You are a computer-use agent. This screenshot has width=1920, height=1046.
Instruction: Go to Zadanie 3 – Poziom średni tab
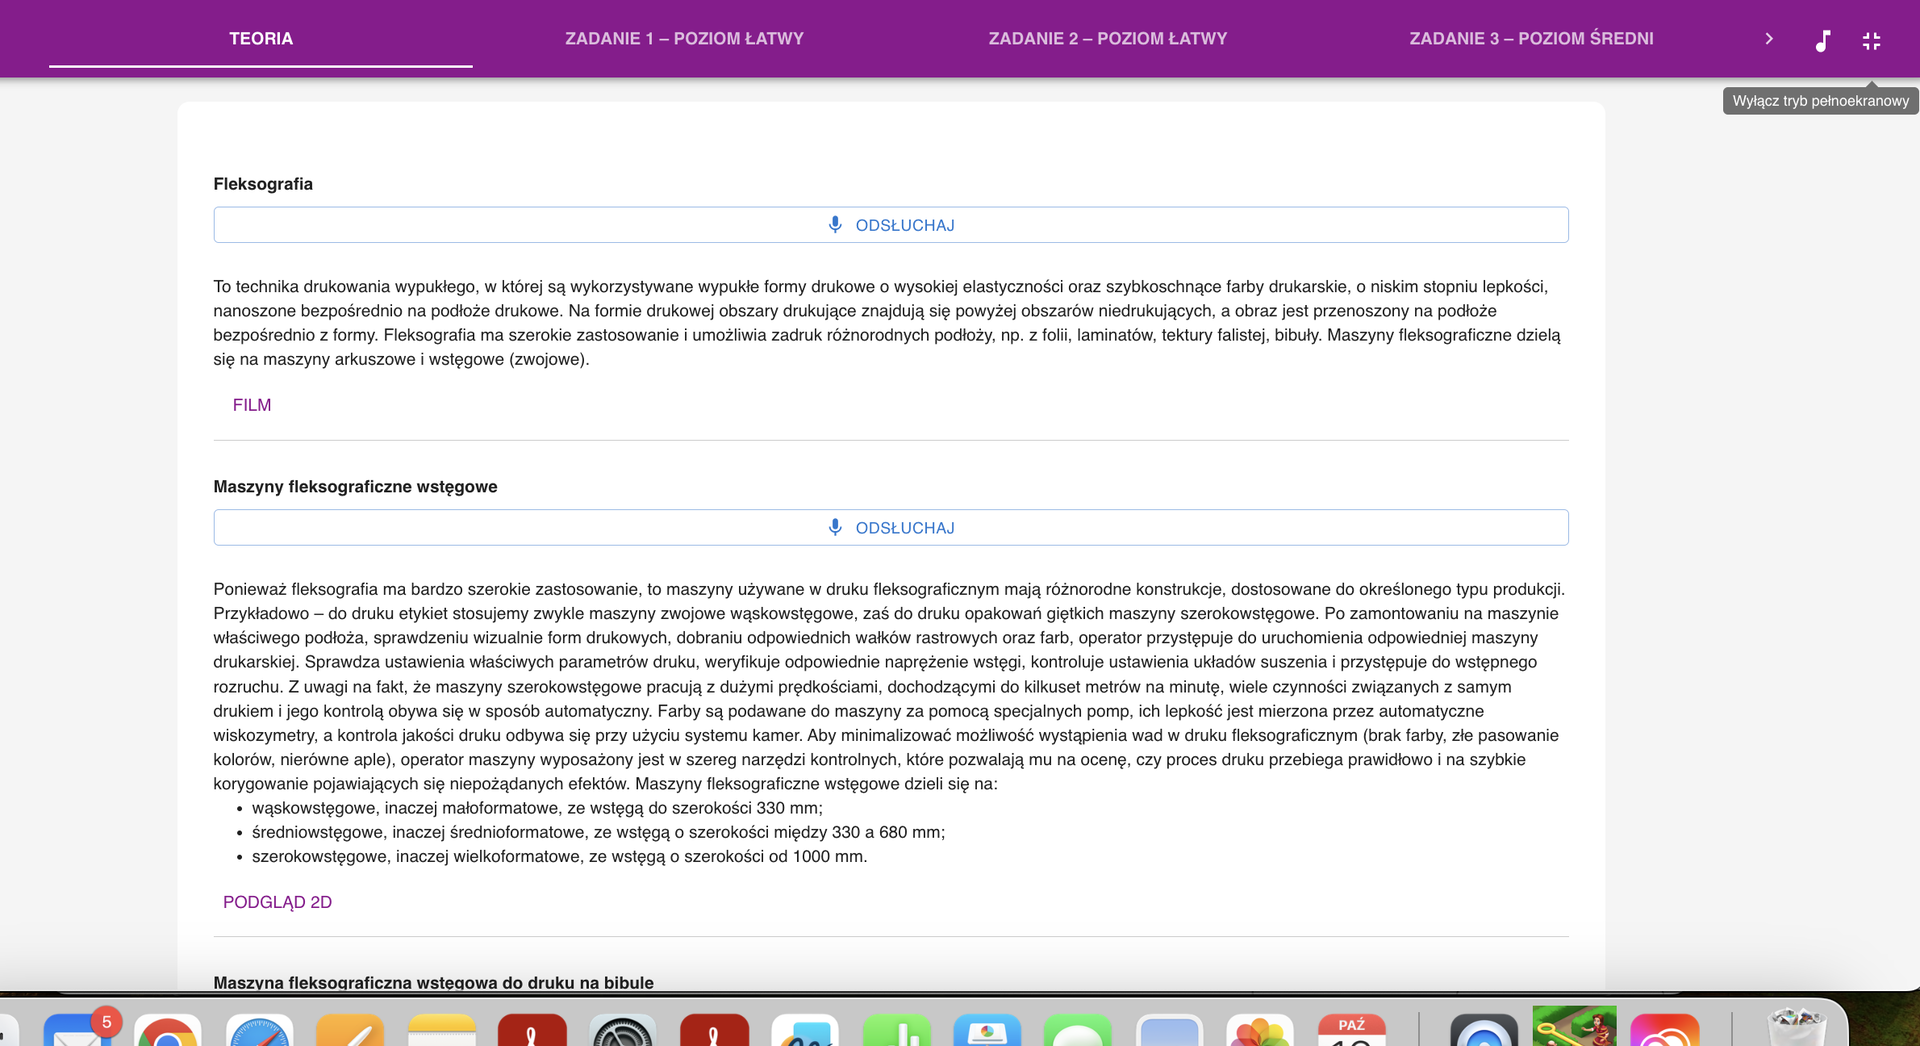(x=1530, y=39)
